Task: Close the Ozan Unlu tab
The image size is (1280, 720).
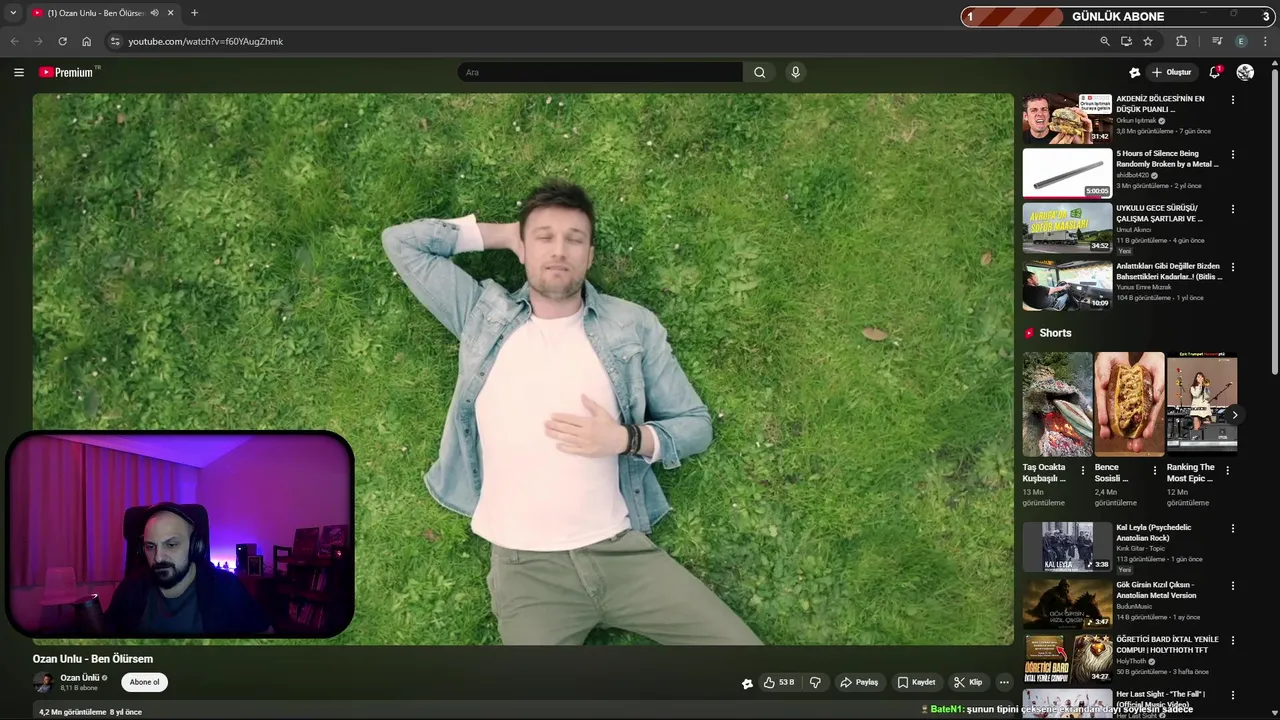Action: [171, 13]
